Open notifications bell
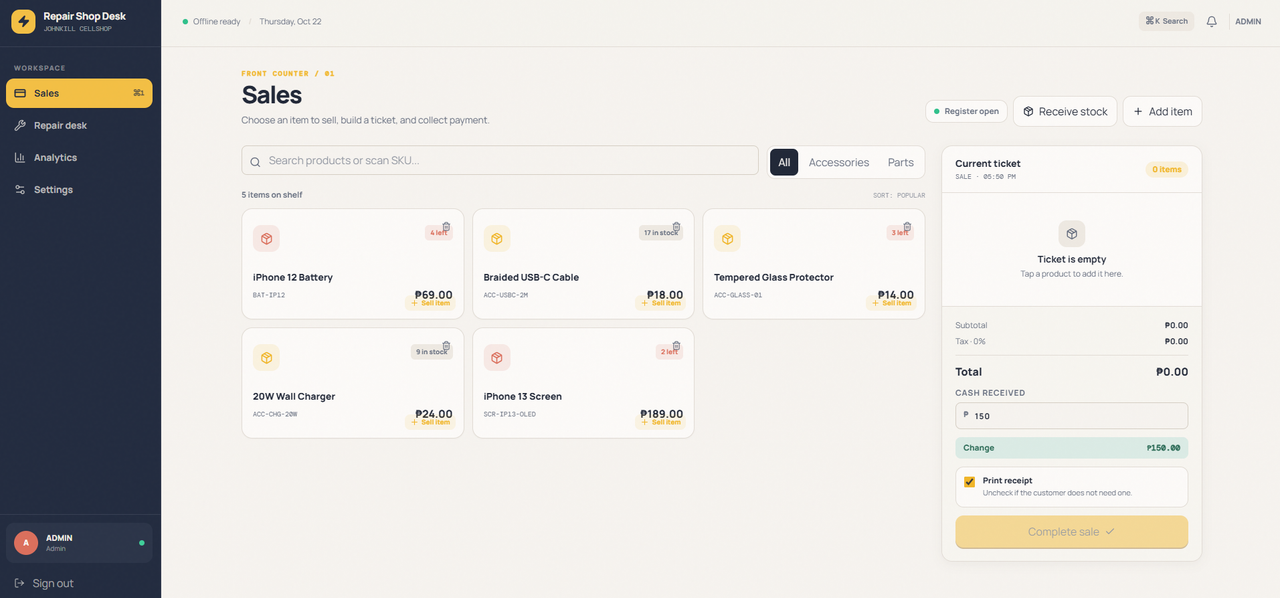The image size is (1280, 598). (x=1212, y=21)
